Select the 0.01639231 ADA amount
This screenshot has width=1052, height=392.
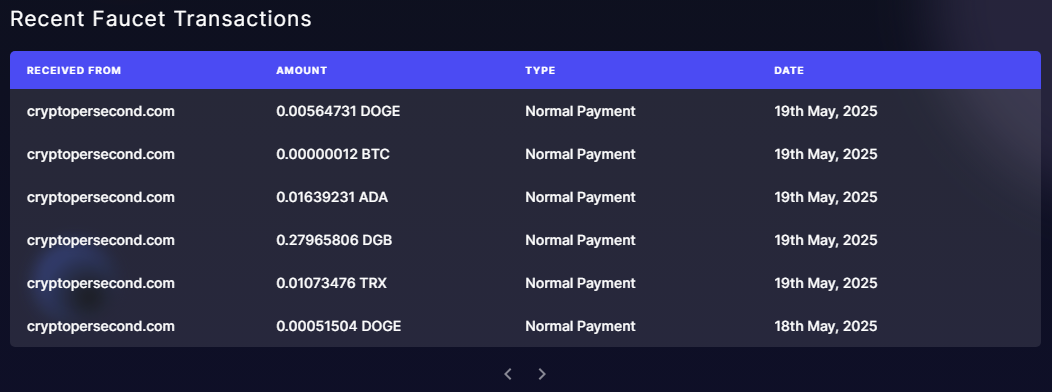tap(332, 197)
